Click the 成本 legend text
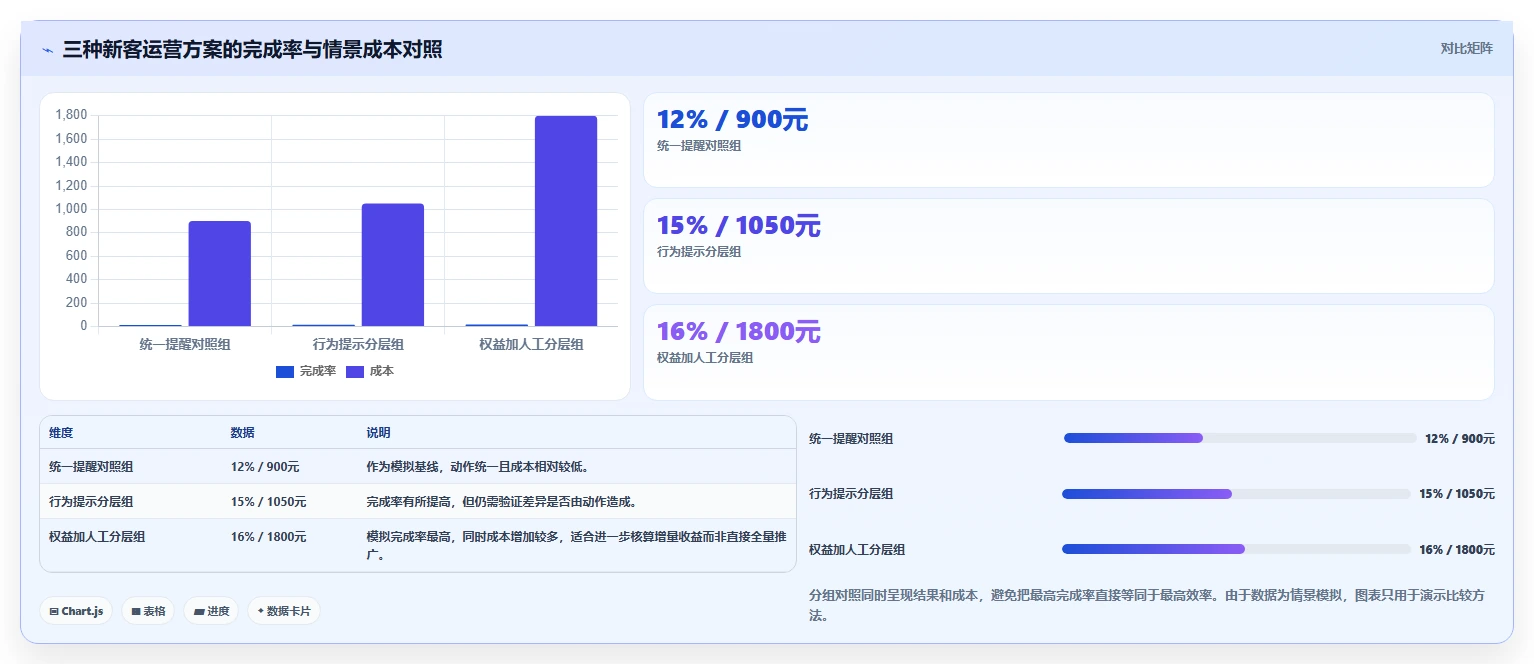 [382, 371]
